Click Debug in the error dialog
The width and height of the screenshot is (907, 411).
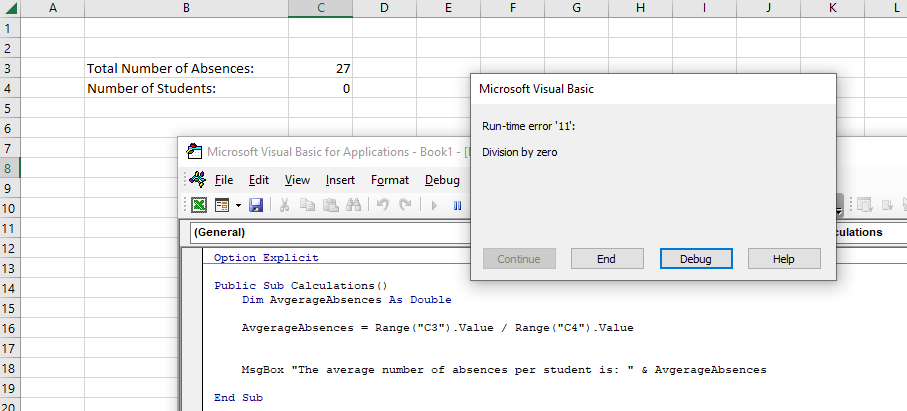(696, 259)
